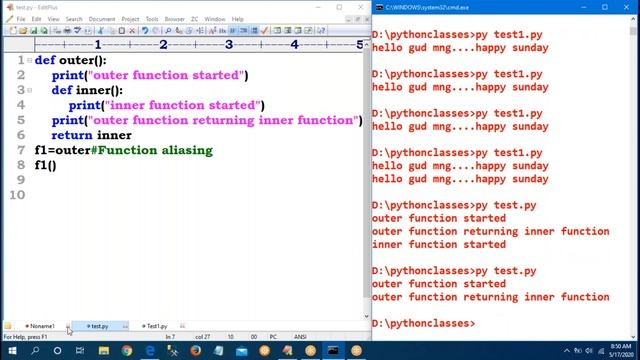Click the Go to line toolbar icon
Image resolution: width=640 pixels, height=360 pixels.
[x=200, y=31]
